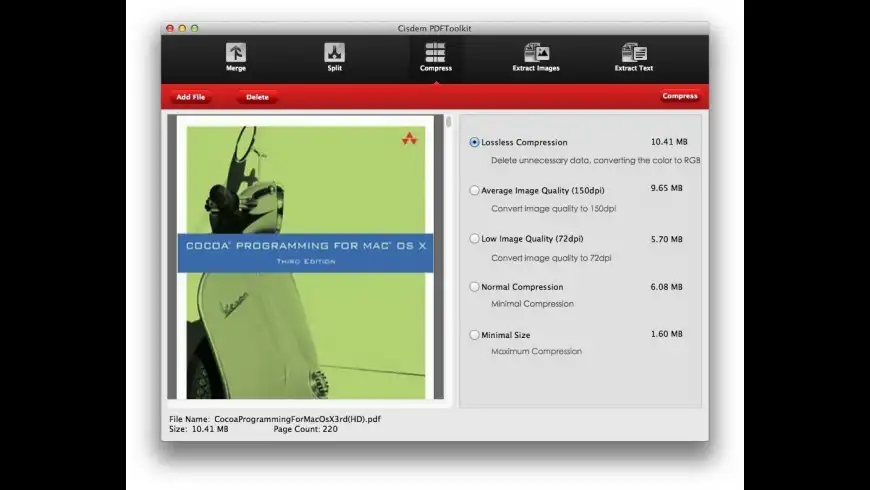Click the 'Maximum Compression' description
Viewport: 870px width, 490px height.
coord(536,351)
